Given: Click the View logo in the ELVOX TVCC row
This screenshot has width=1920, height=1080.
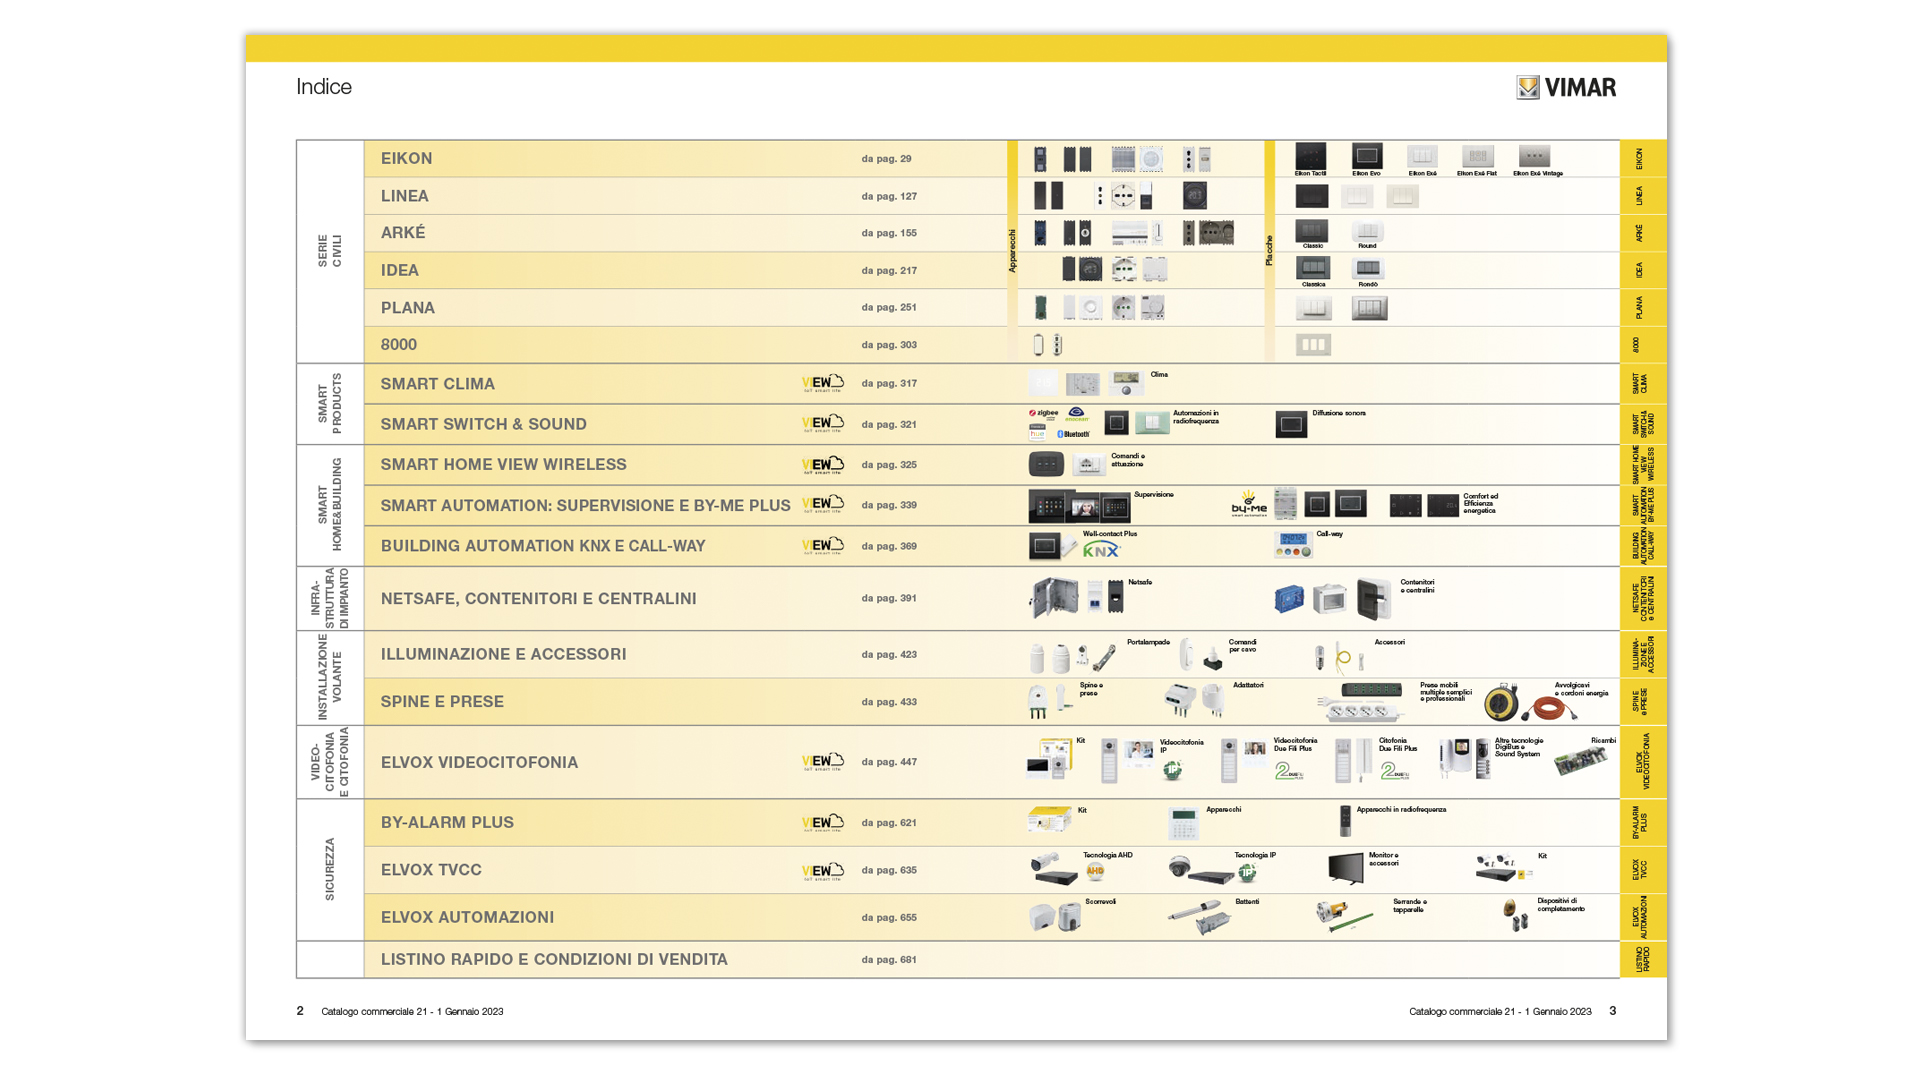Looking at the screenshot, I should tap(823, 871).
